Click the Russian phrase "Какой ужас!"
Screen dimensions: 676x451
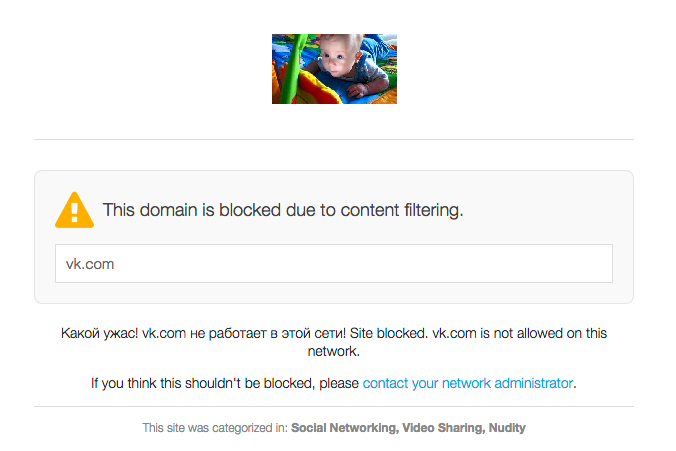click(98, 333)
